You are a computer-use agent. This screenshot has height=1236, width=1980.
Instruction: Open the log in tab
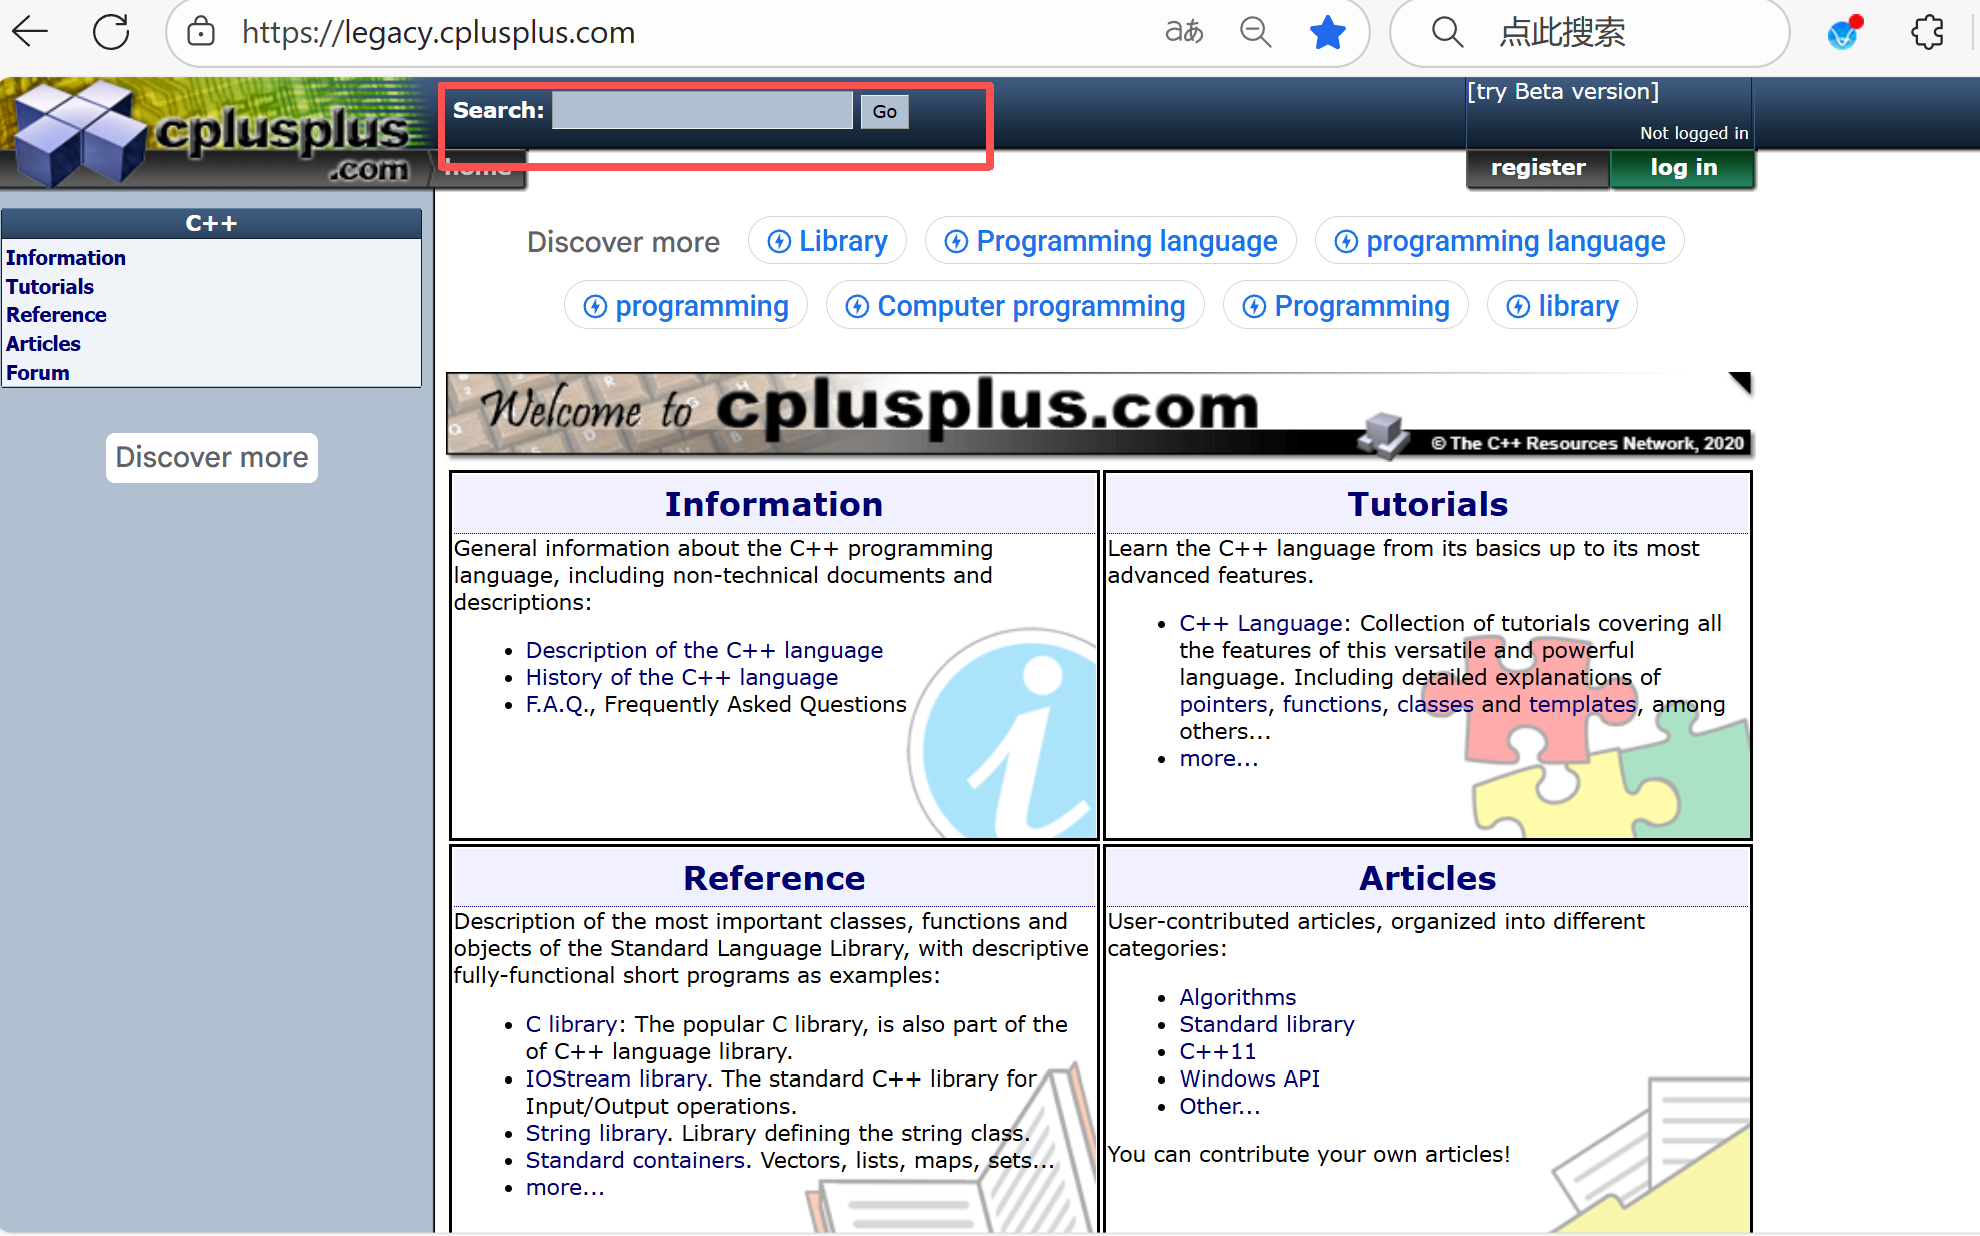tap(1683, 168)
